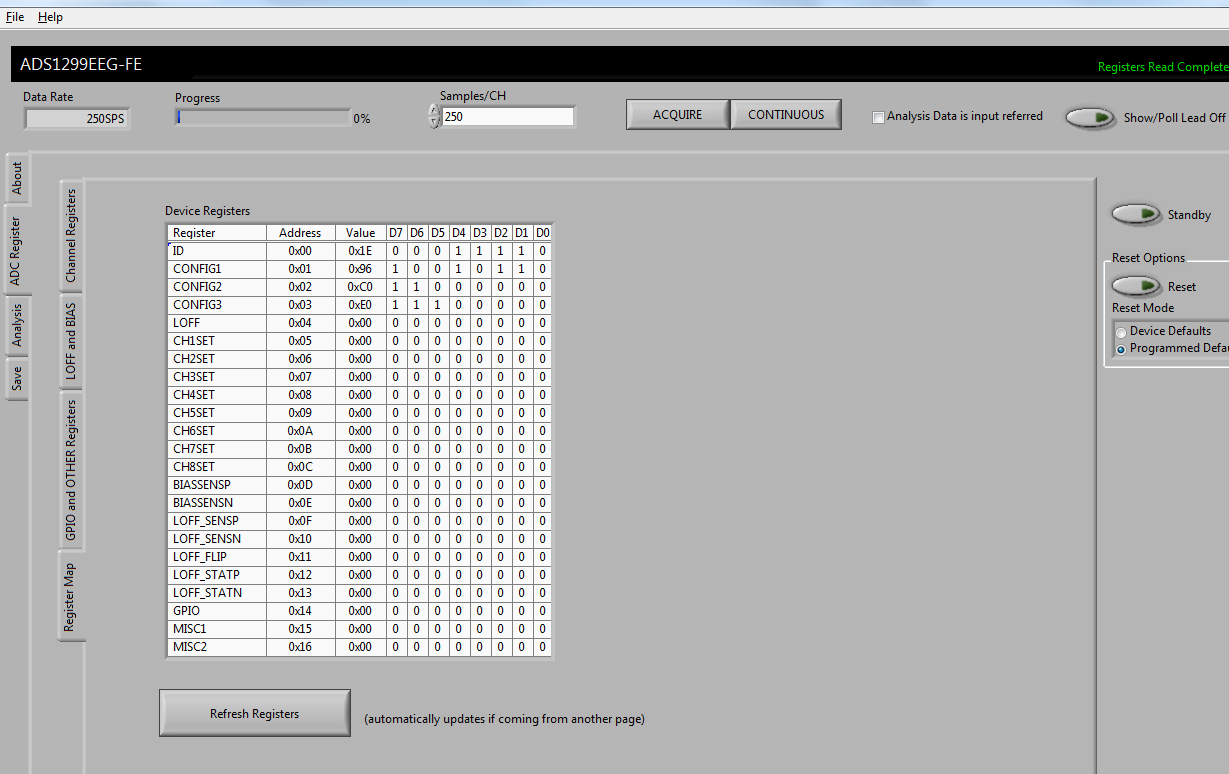Click the D0 column header
Image resolution: width=1229 pixels, height=774 pixels.
click(x=542, y=233)
